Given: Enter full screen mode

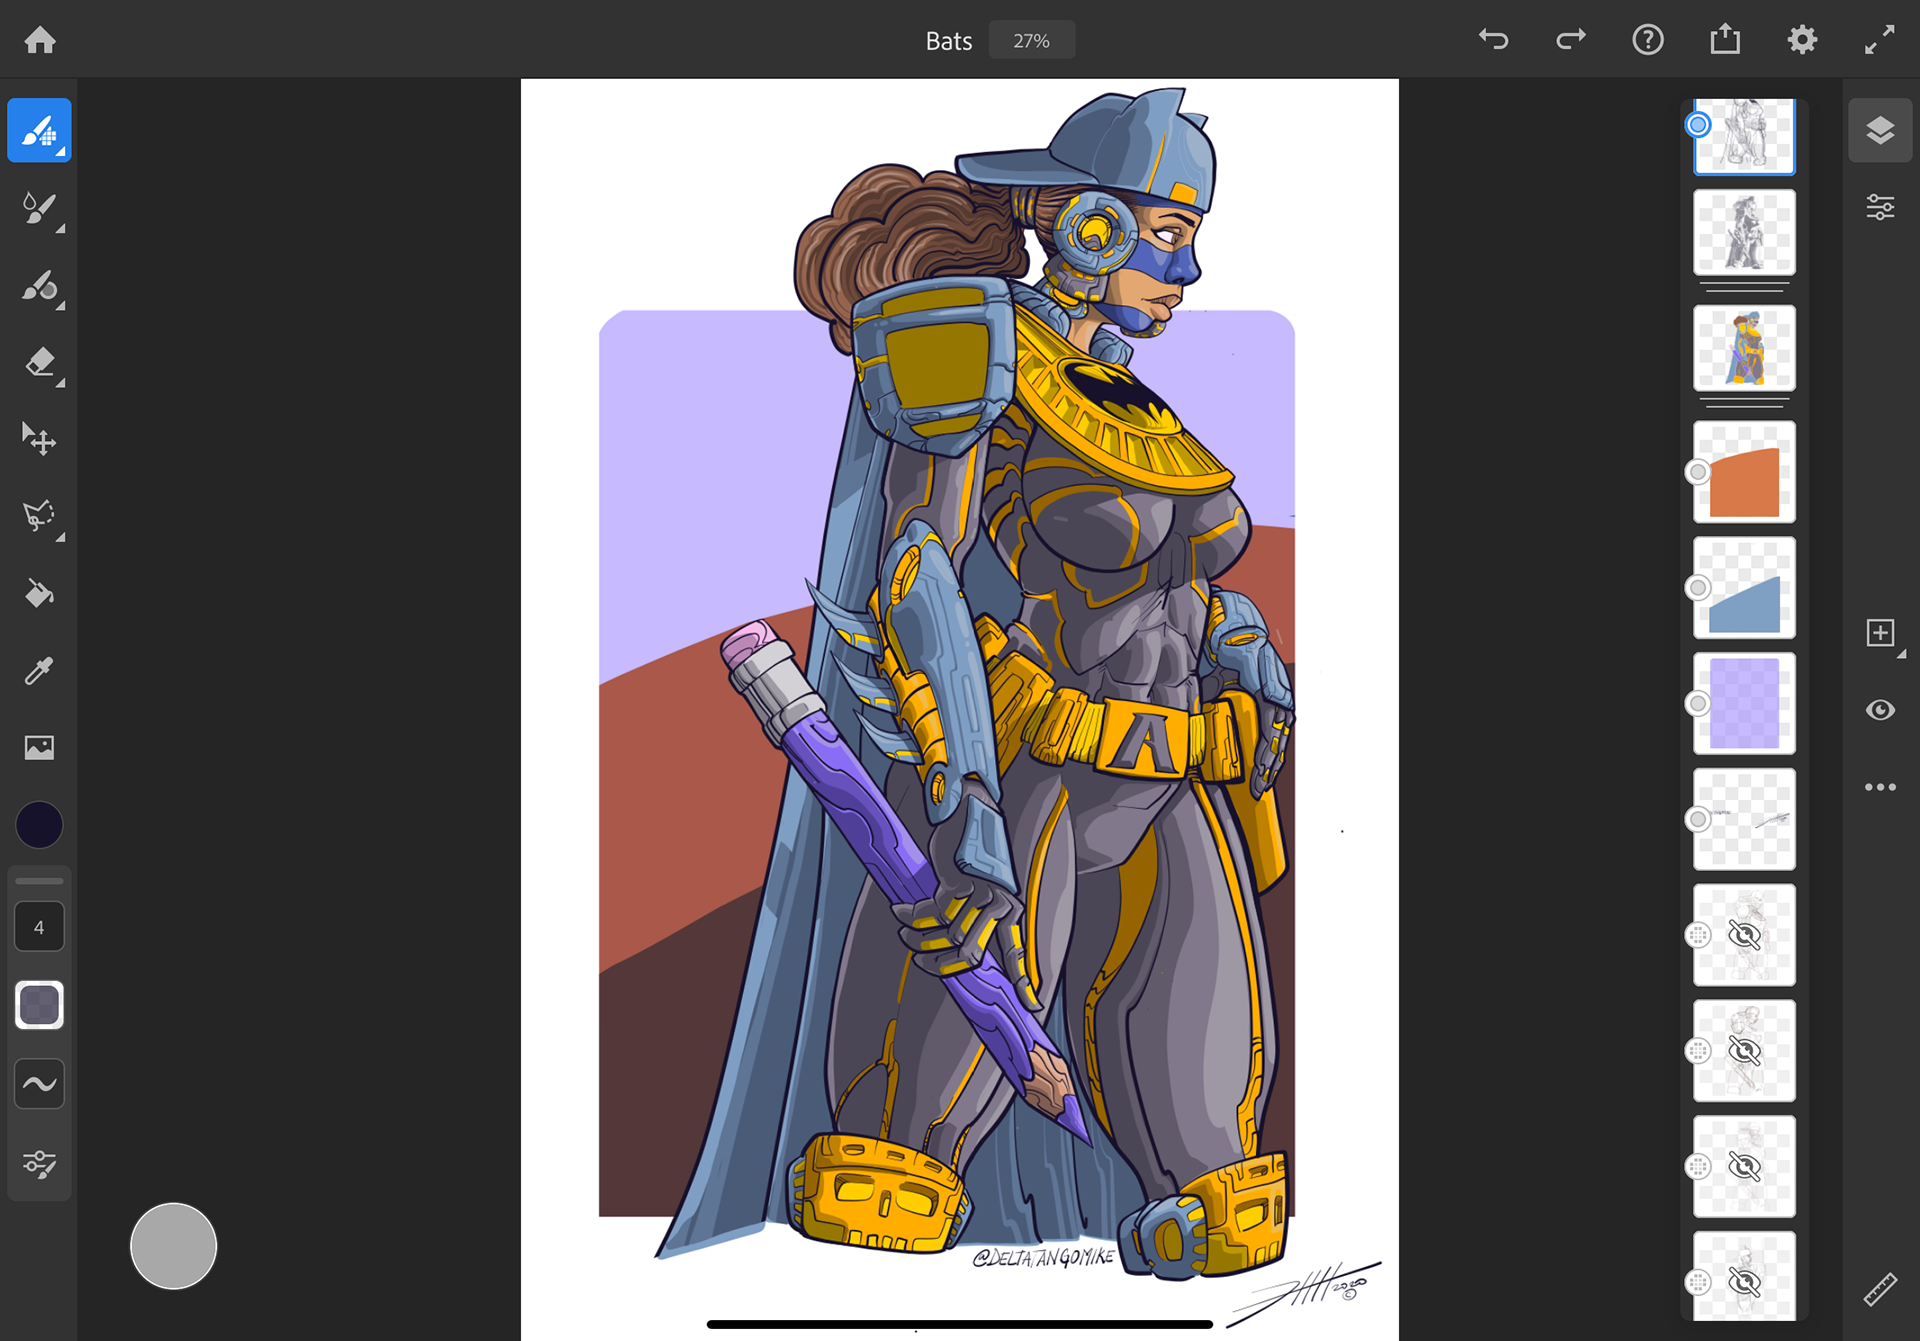Looking at the screenshot, I should [x=1880, y=40].
